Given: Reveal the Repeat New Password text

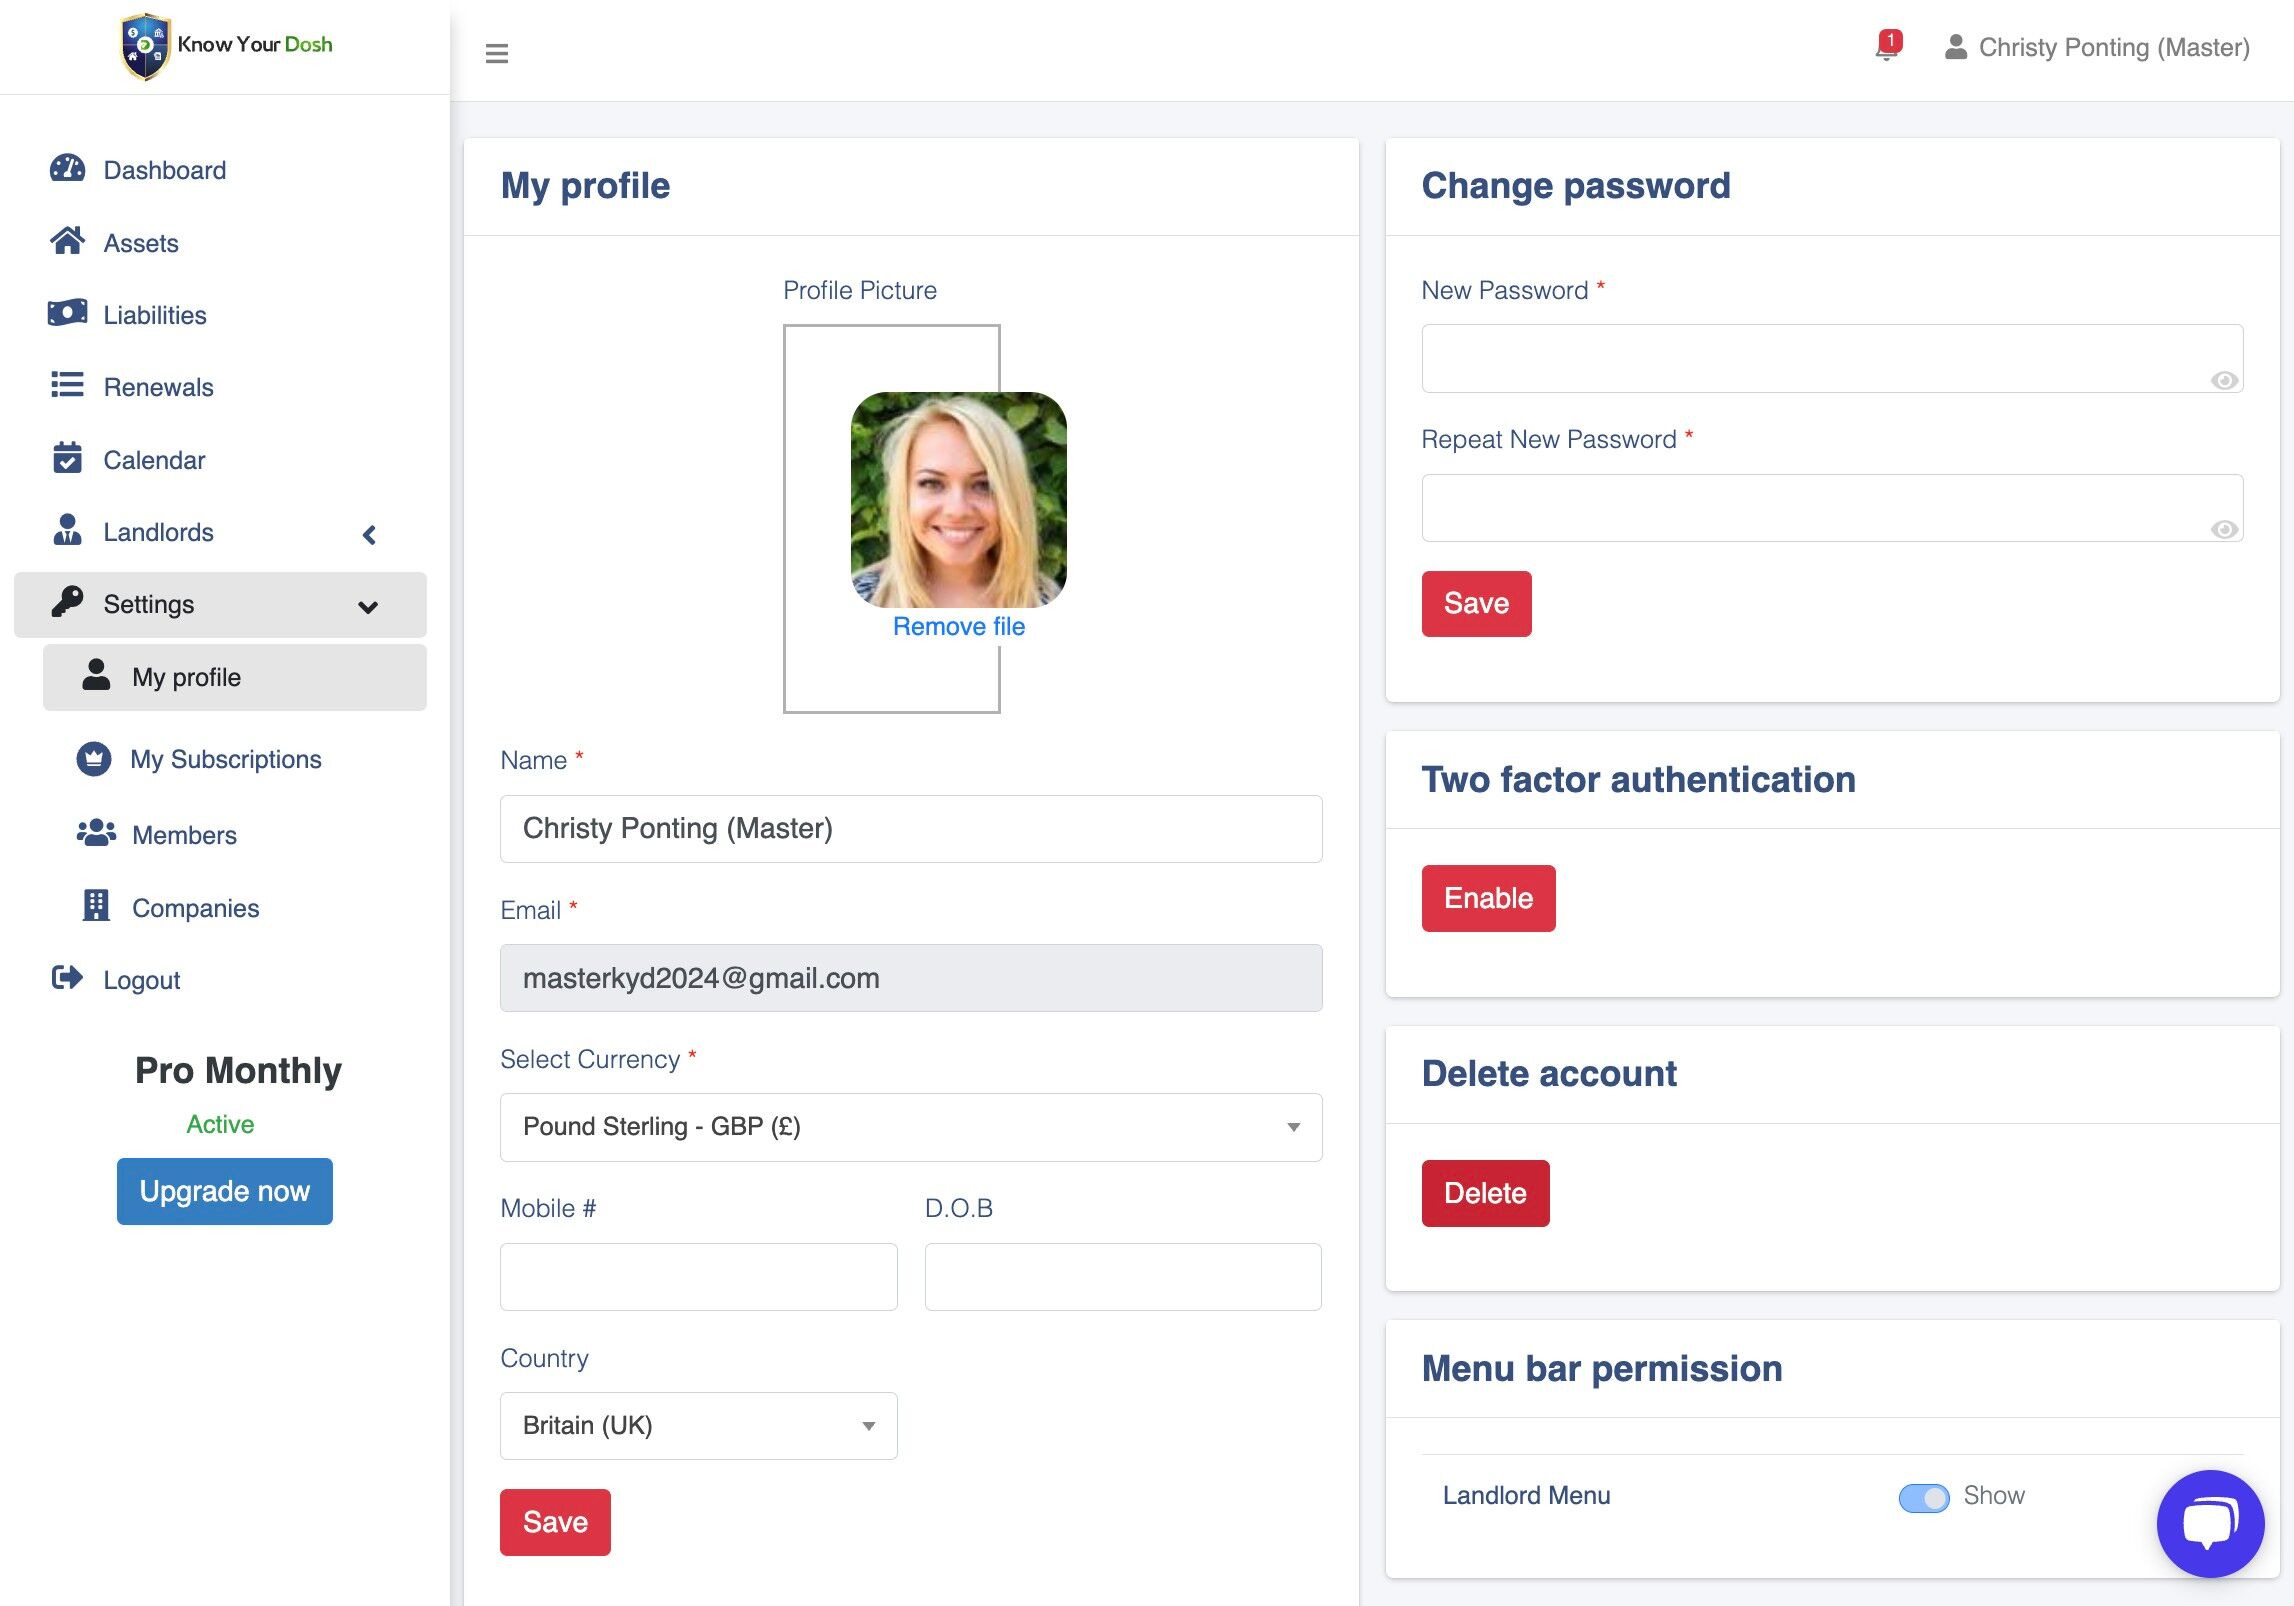Looking at the screenshot, I should pyautogui.click(x=2223, y=529).
